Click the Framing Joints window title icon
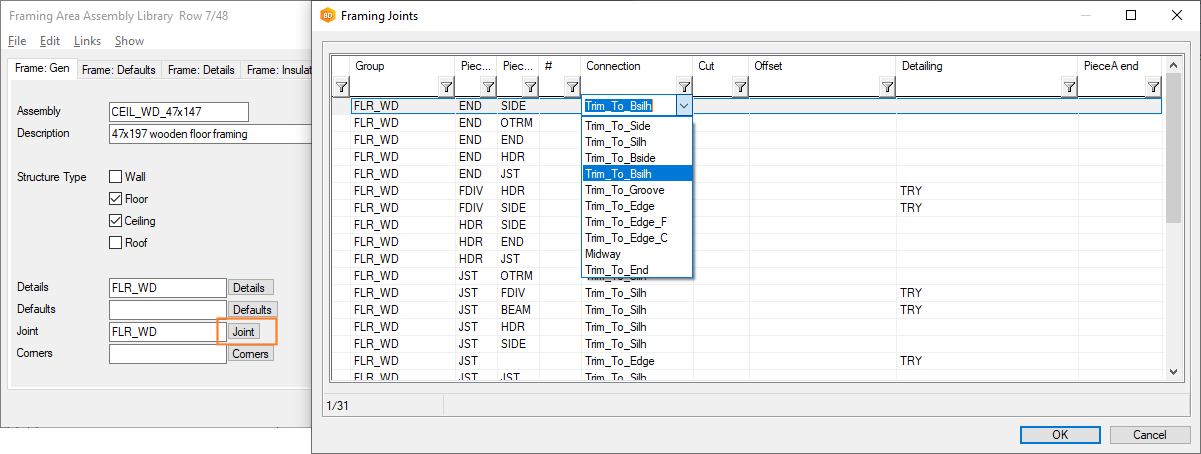Viewport: 1201px width, 454px height. (327, 16)
